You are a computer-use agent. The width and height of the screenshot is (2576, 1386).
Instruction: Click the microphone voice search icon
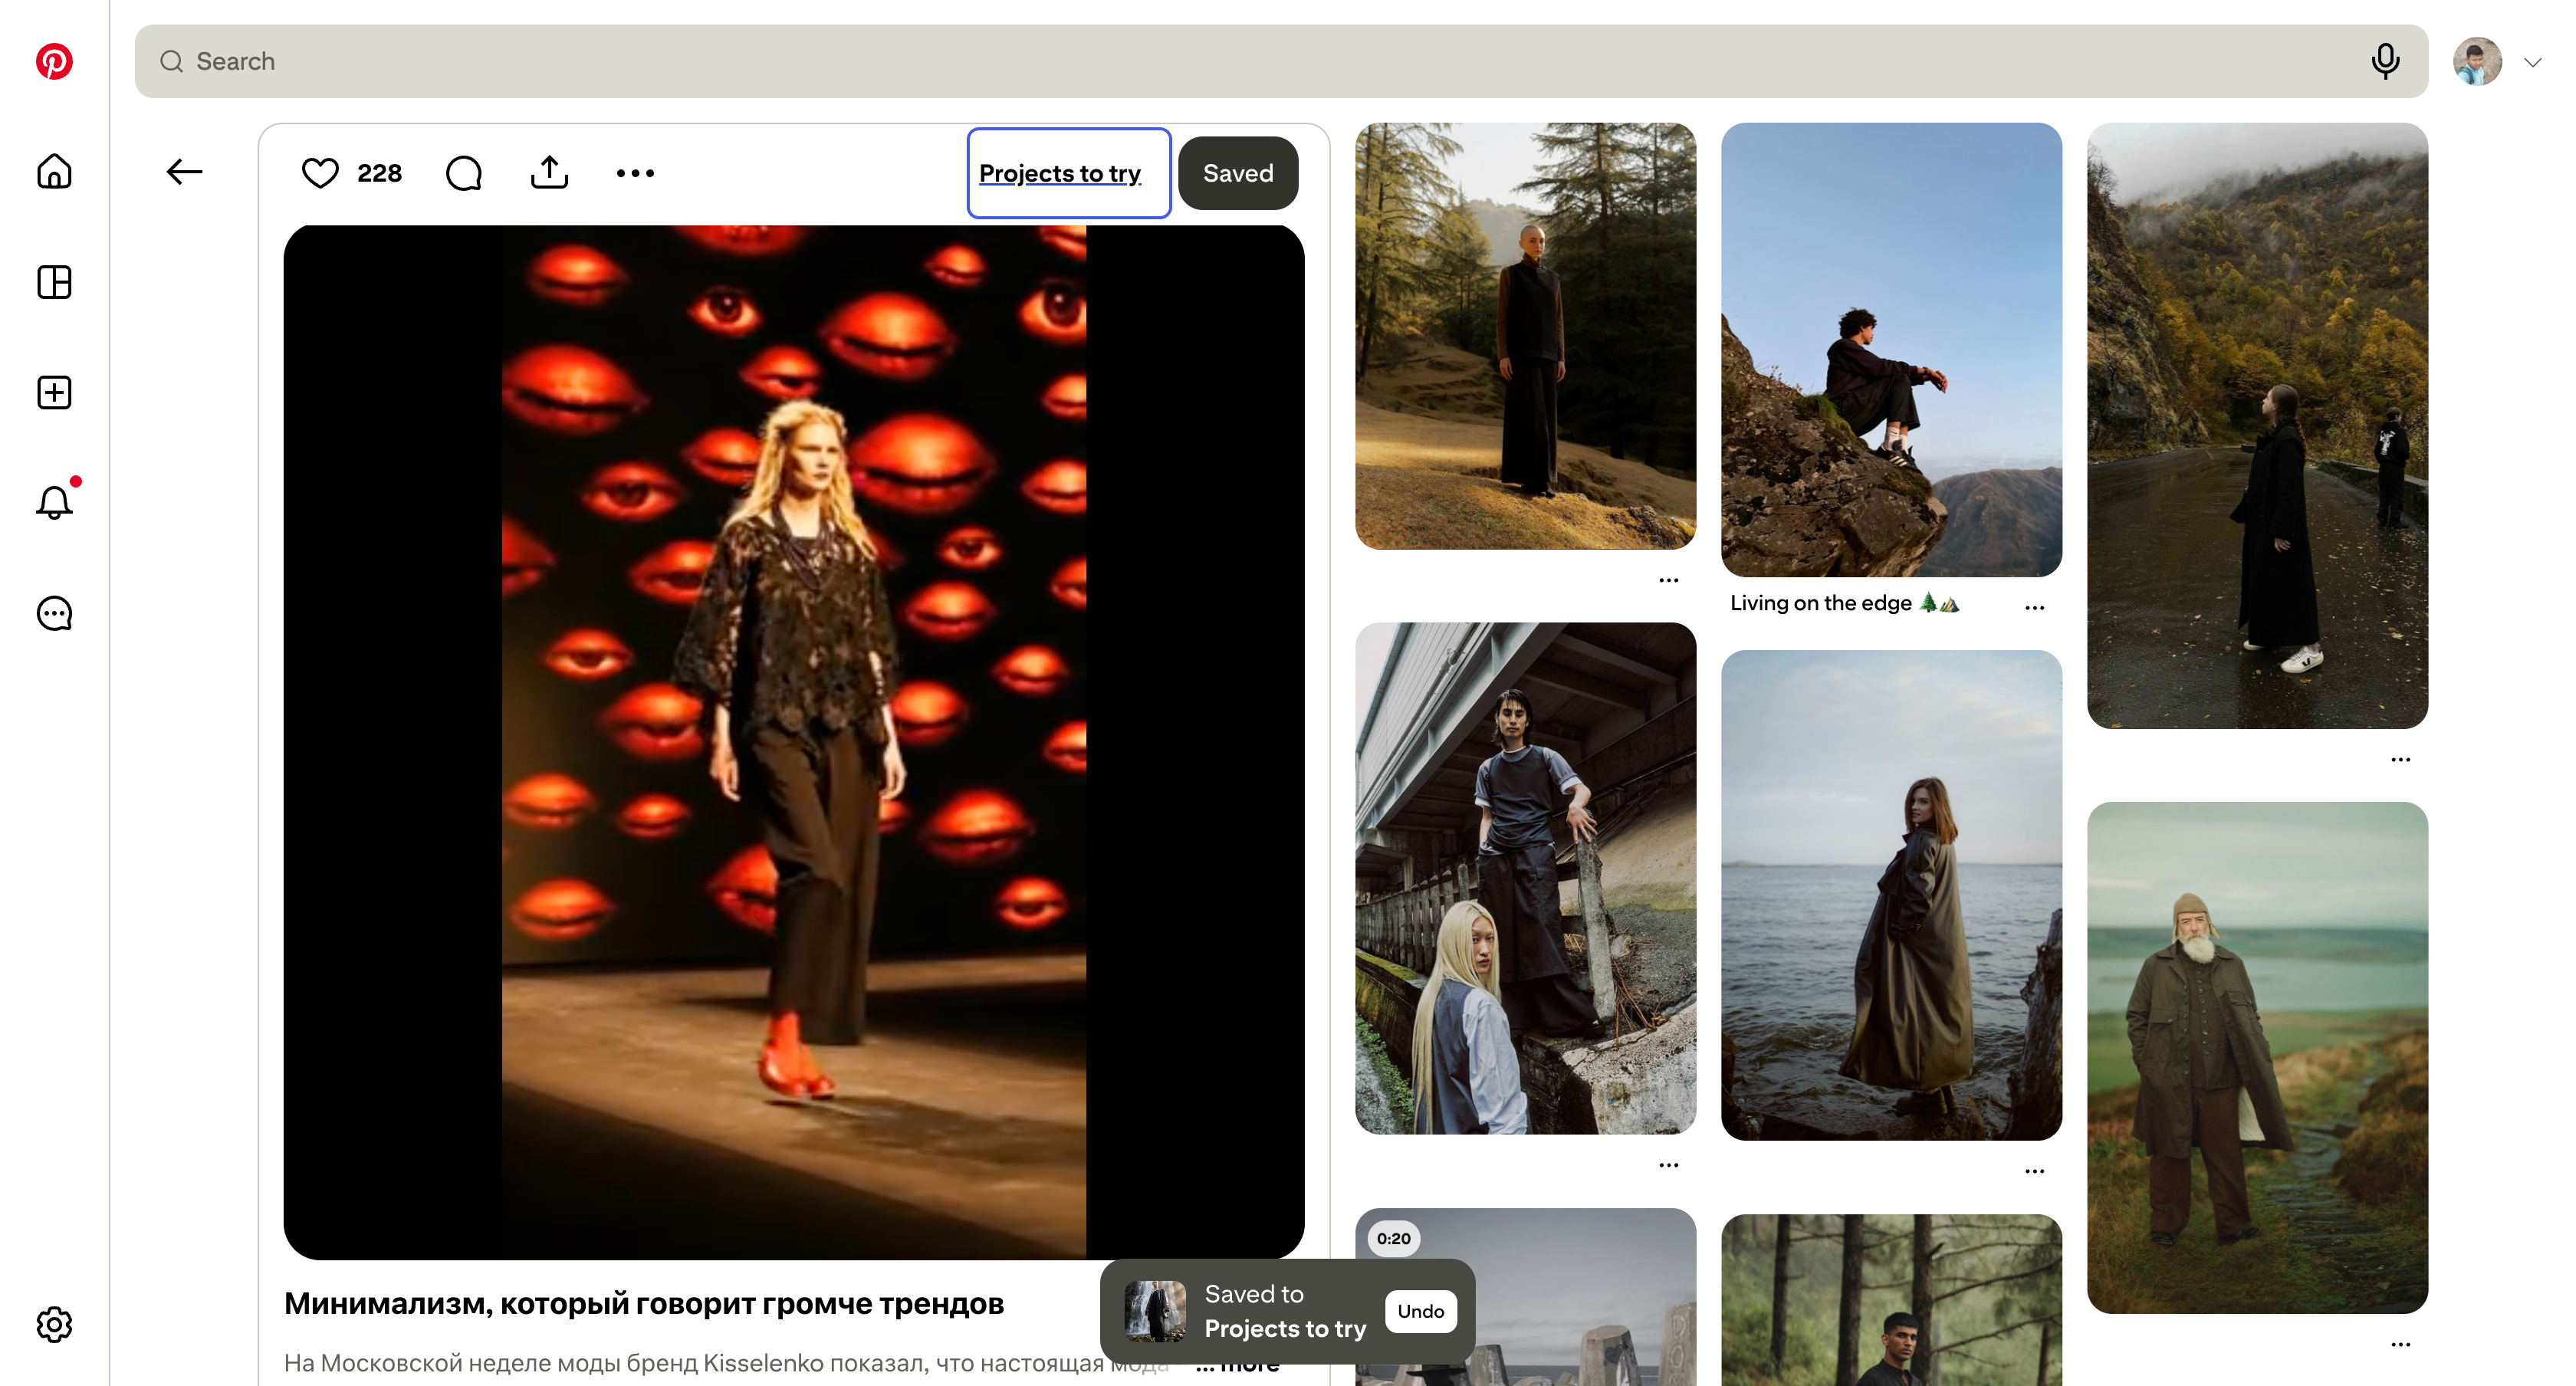point(2384,61)
